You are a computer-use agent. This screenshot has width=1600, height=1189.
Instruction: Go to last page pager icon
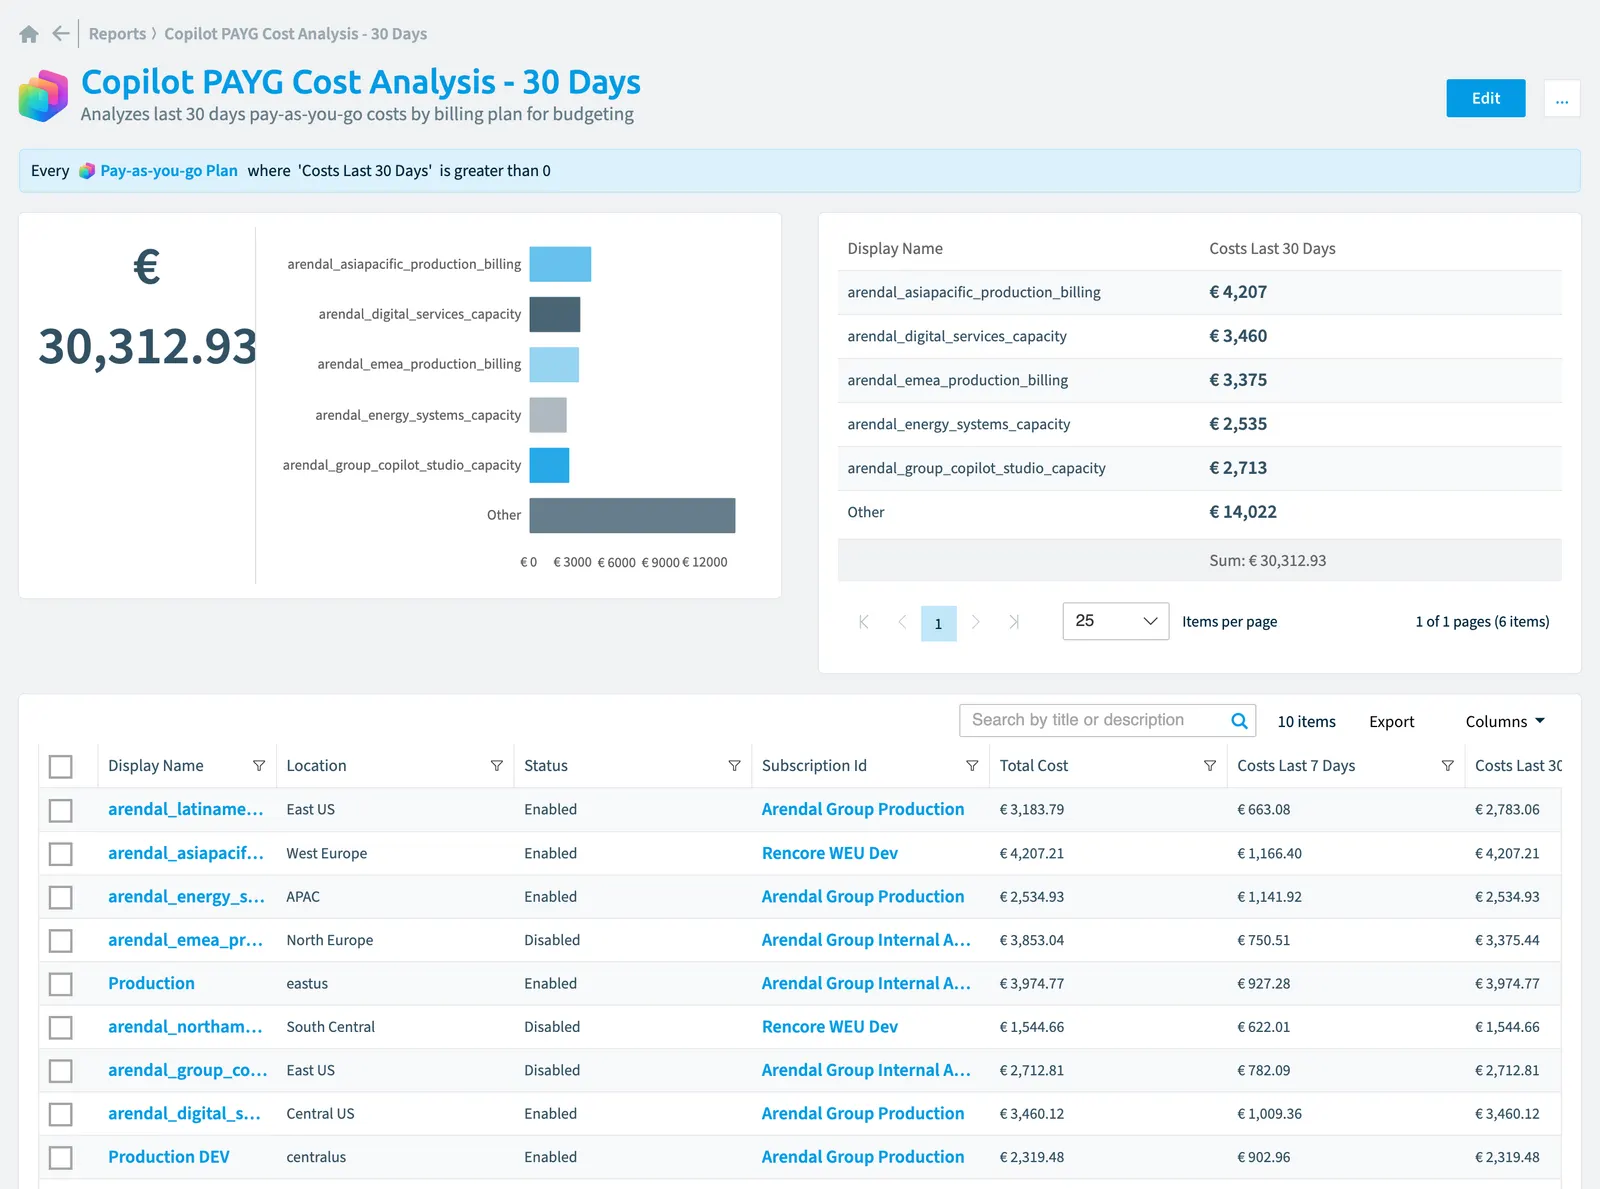coord(1014,622)
